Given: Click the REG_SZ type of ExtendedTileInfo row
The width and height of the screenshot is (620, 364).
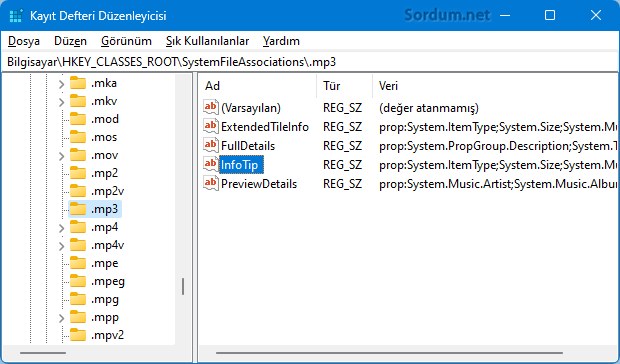Looking at the screenshot, I should click(342, 127).
